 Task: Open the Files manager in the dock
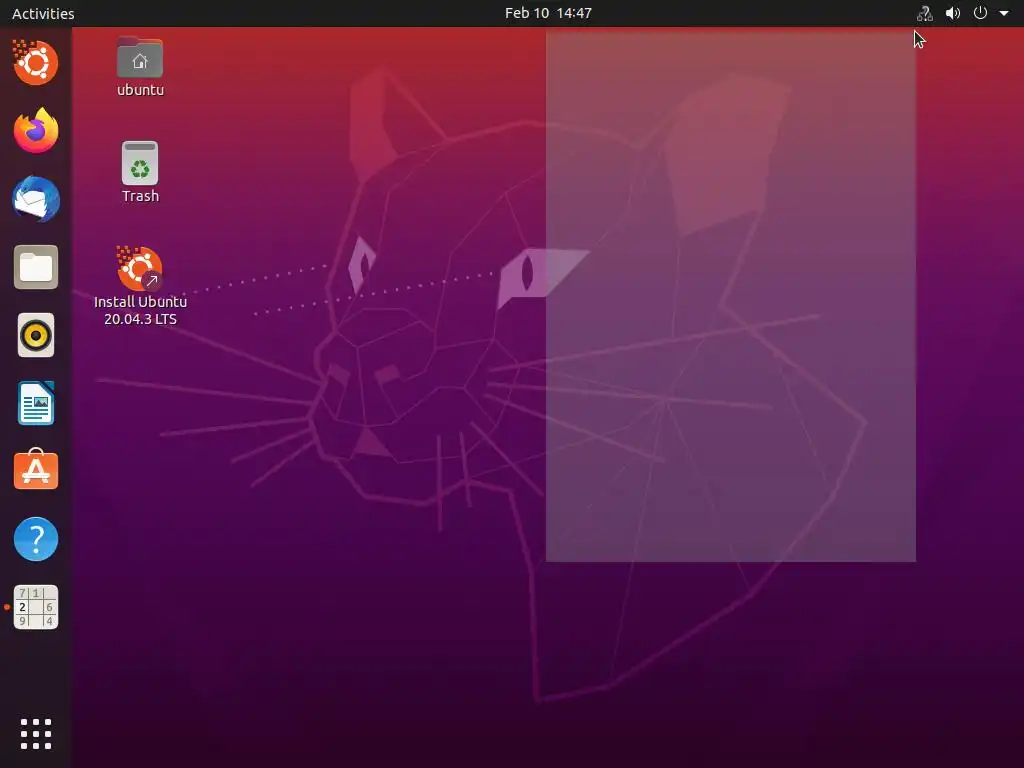coord(35,267)
